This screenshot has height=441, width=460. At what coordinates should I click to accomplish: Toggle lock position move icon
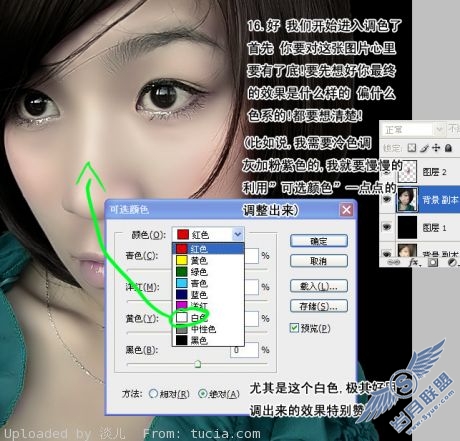point(436,148)
